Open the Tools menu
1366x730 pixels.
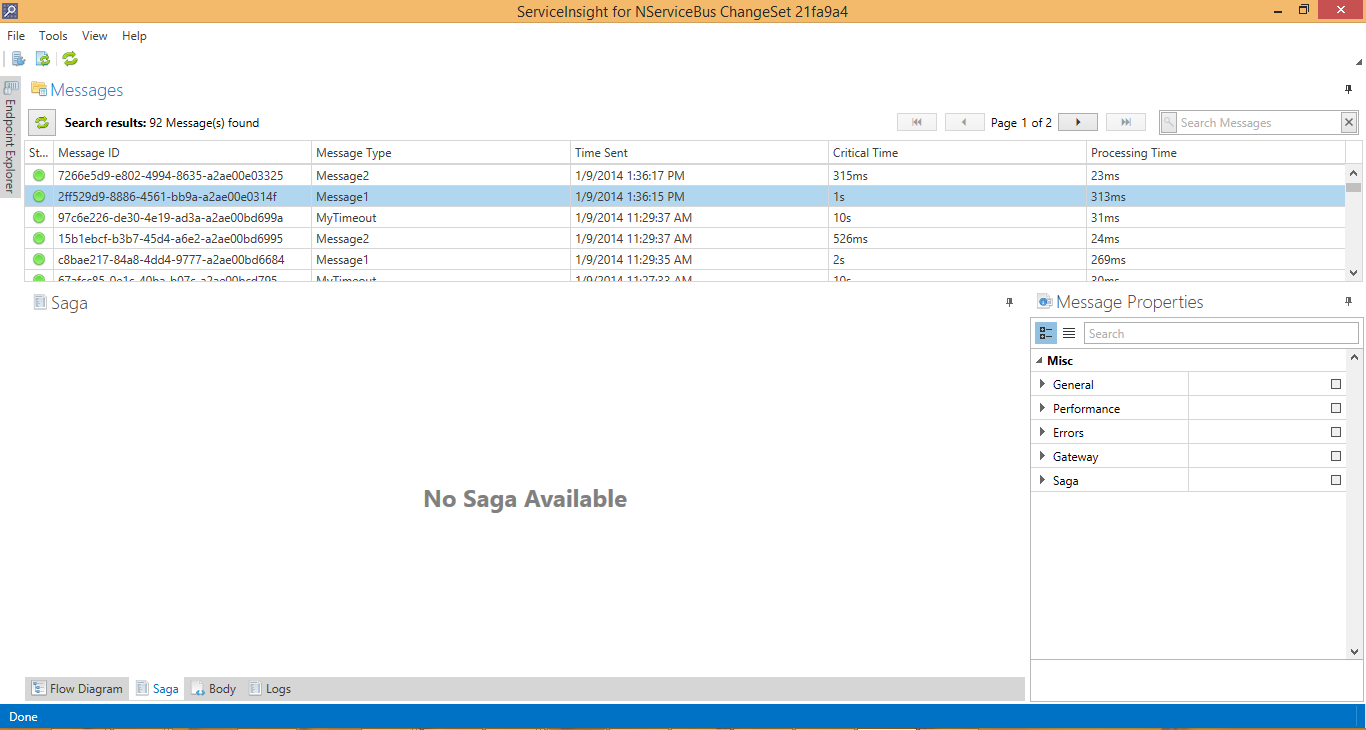53,36
